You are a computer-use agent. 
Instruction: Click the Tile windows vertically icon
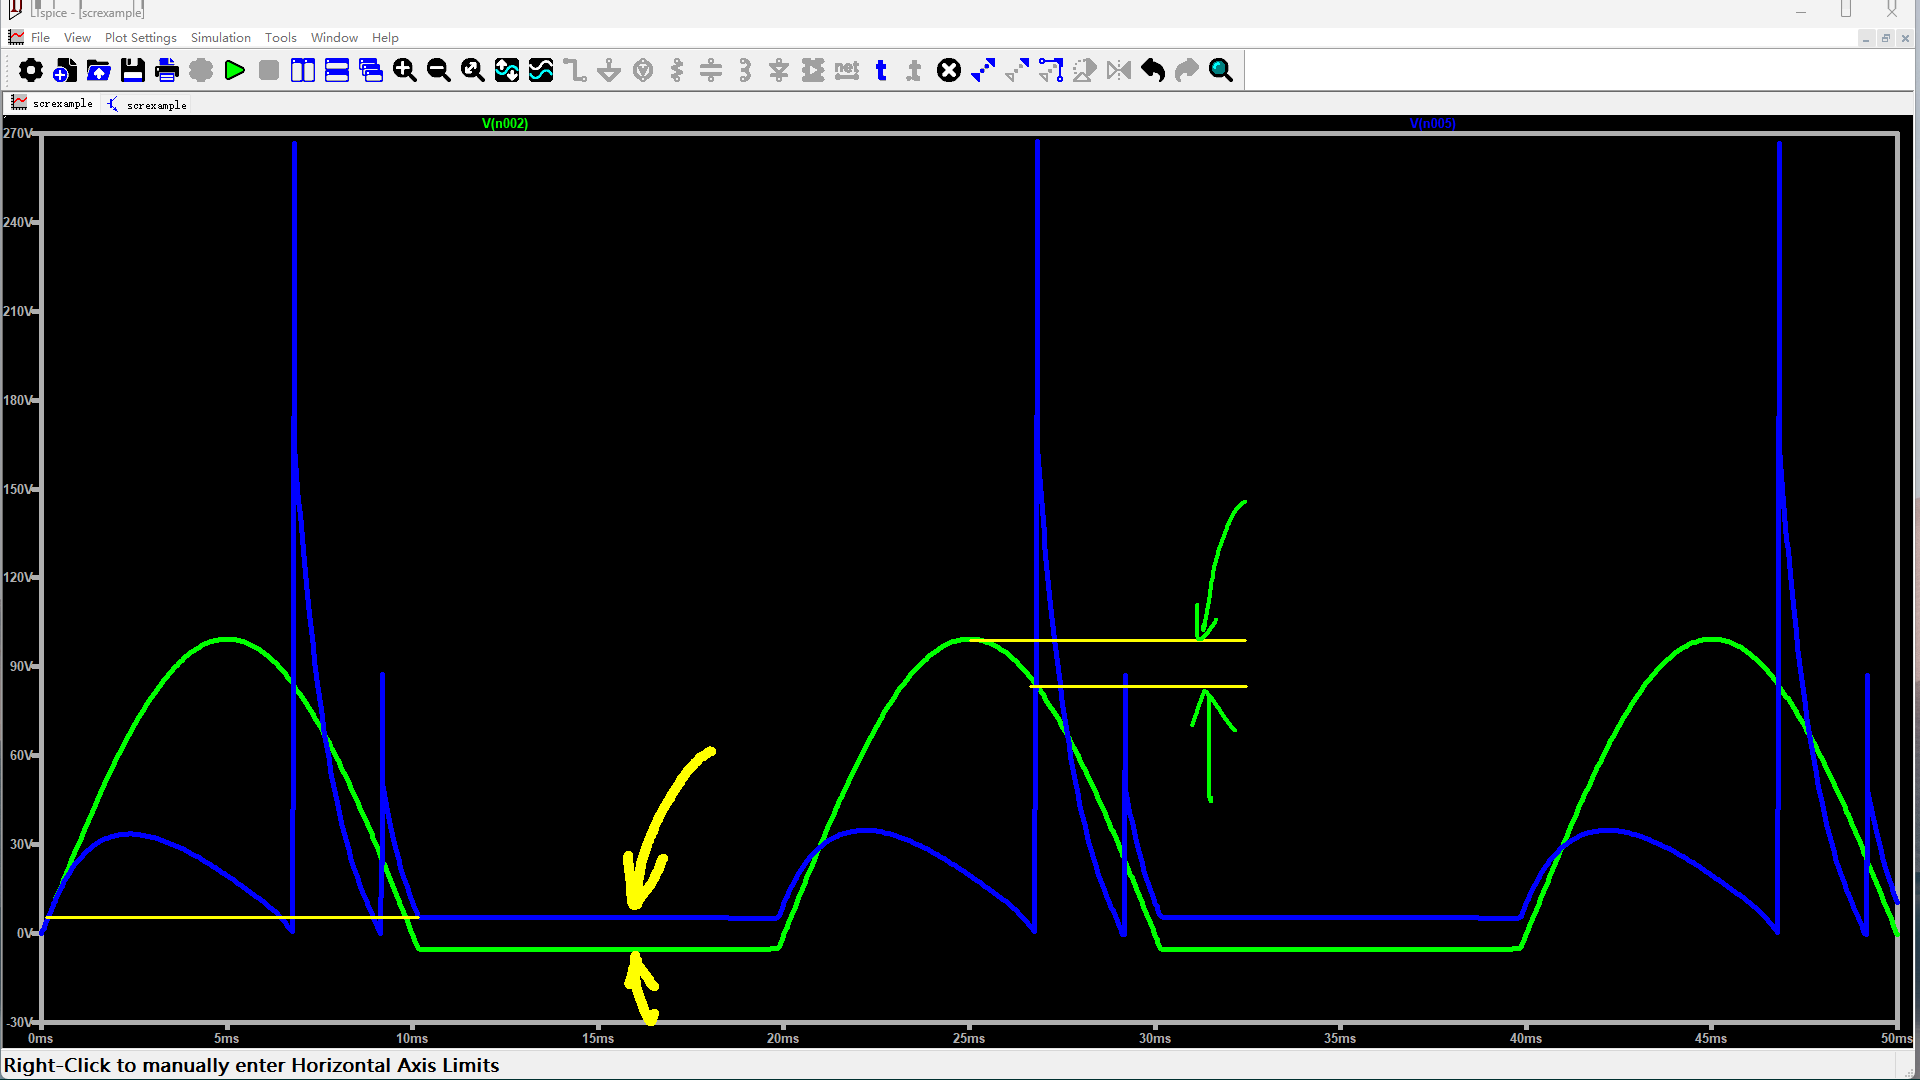(x=303, y=70)
